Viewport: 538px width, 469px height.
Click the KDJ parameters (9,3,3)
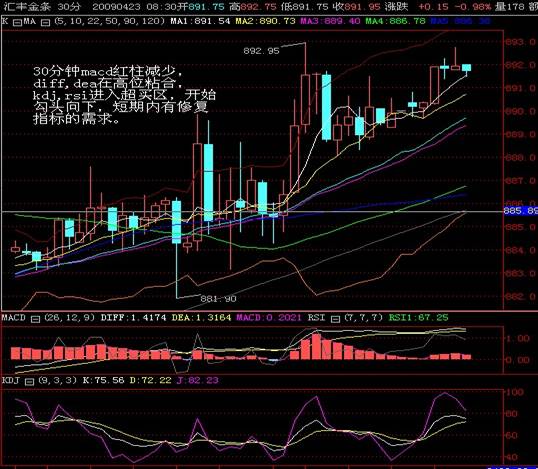click(58, 380)
